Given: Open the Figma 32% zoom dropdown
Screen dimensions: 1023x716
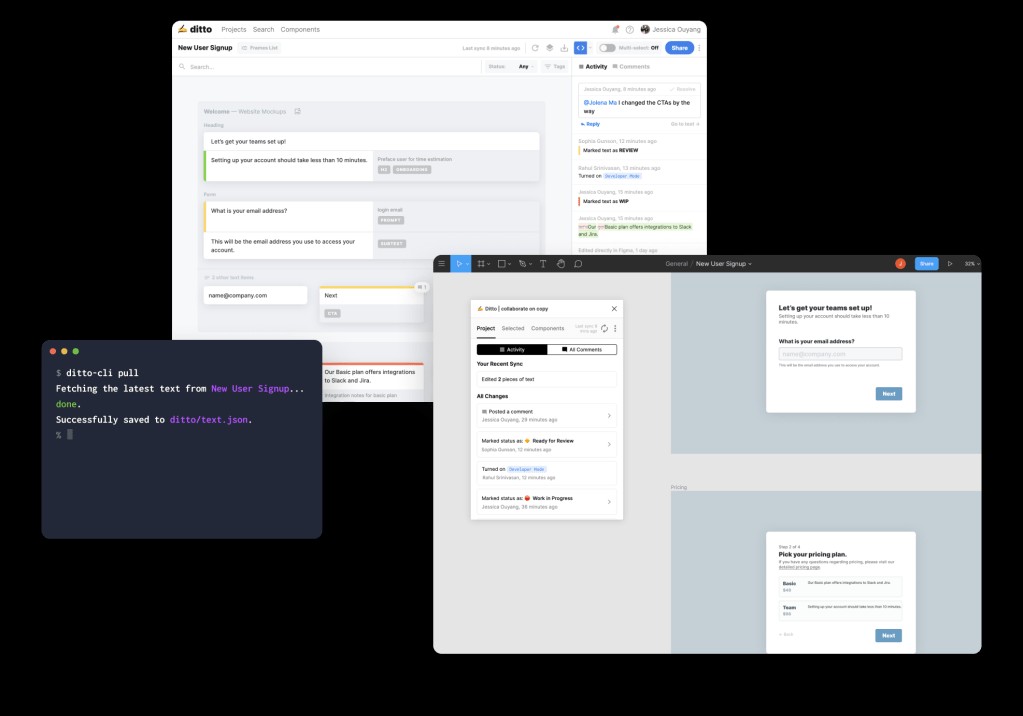Looking at the screenshot, I should pyautogui.click(x=972, y=264).
